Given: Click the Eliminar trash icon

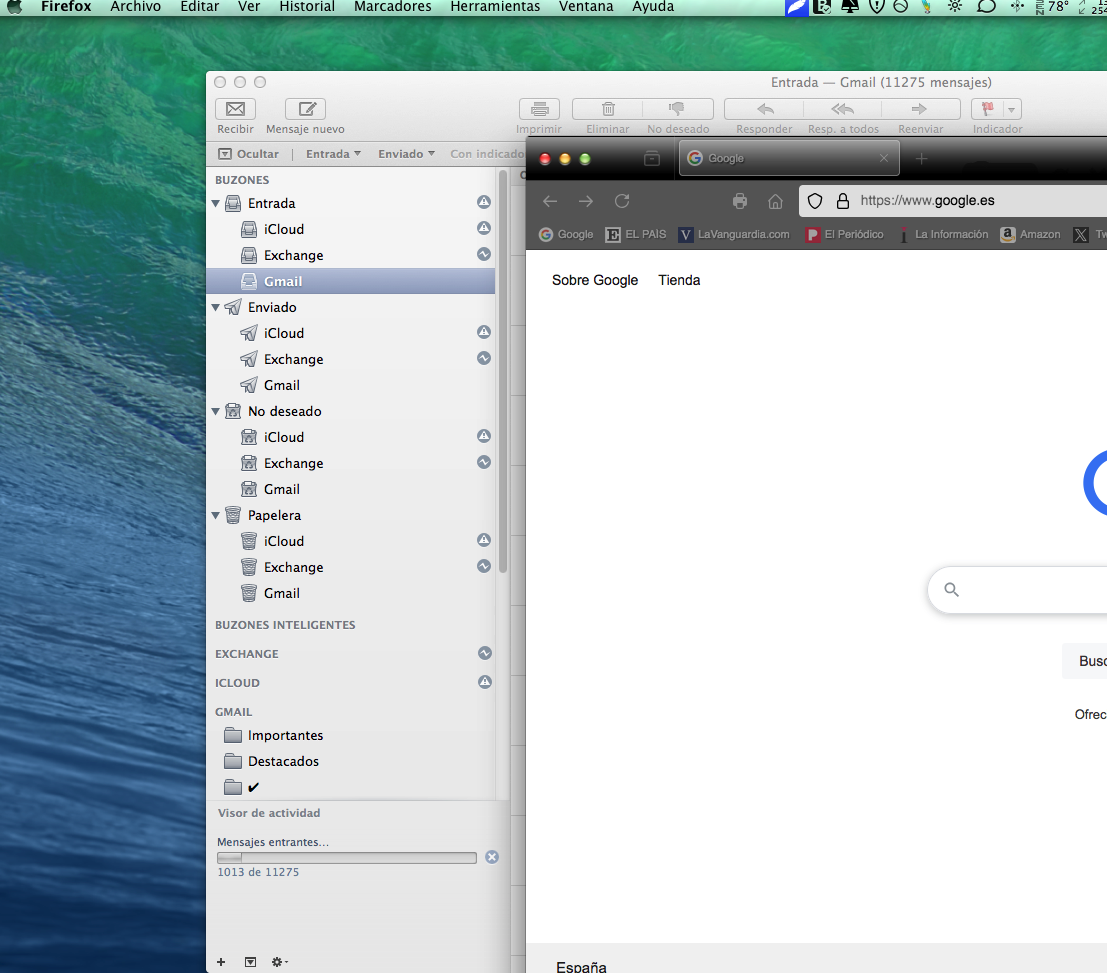Looking at the screenshot, I should [x=607, y=110].
